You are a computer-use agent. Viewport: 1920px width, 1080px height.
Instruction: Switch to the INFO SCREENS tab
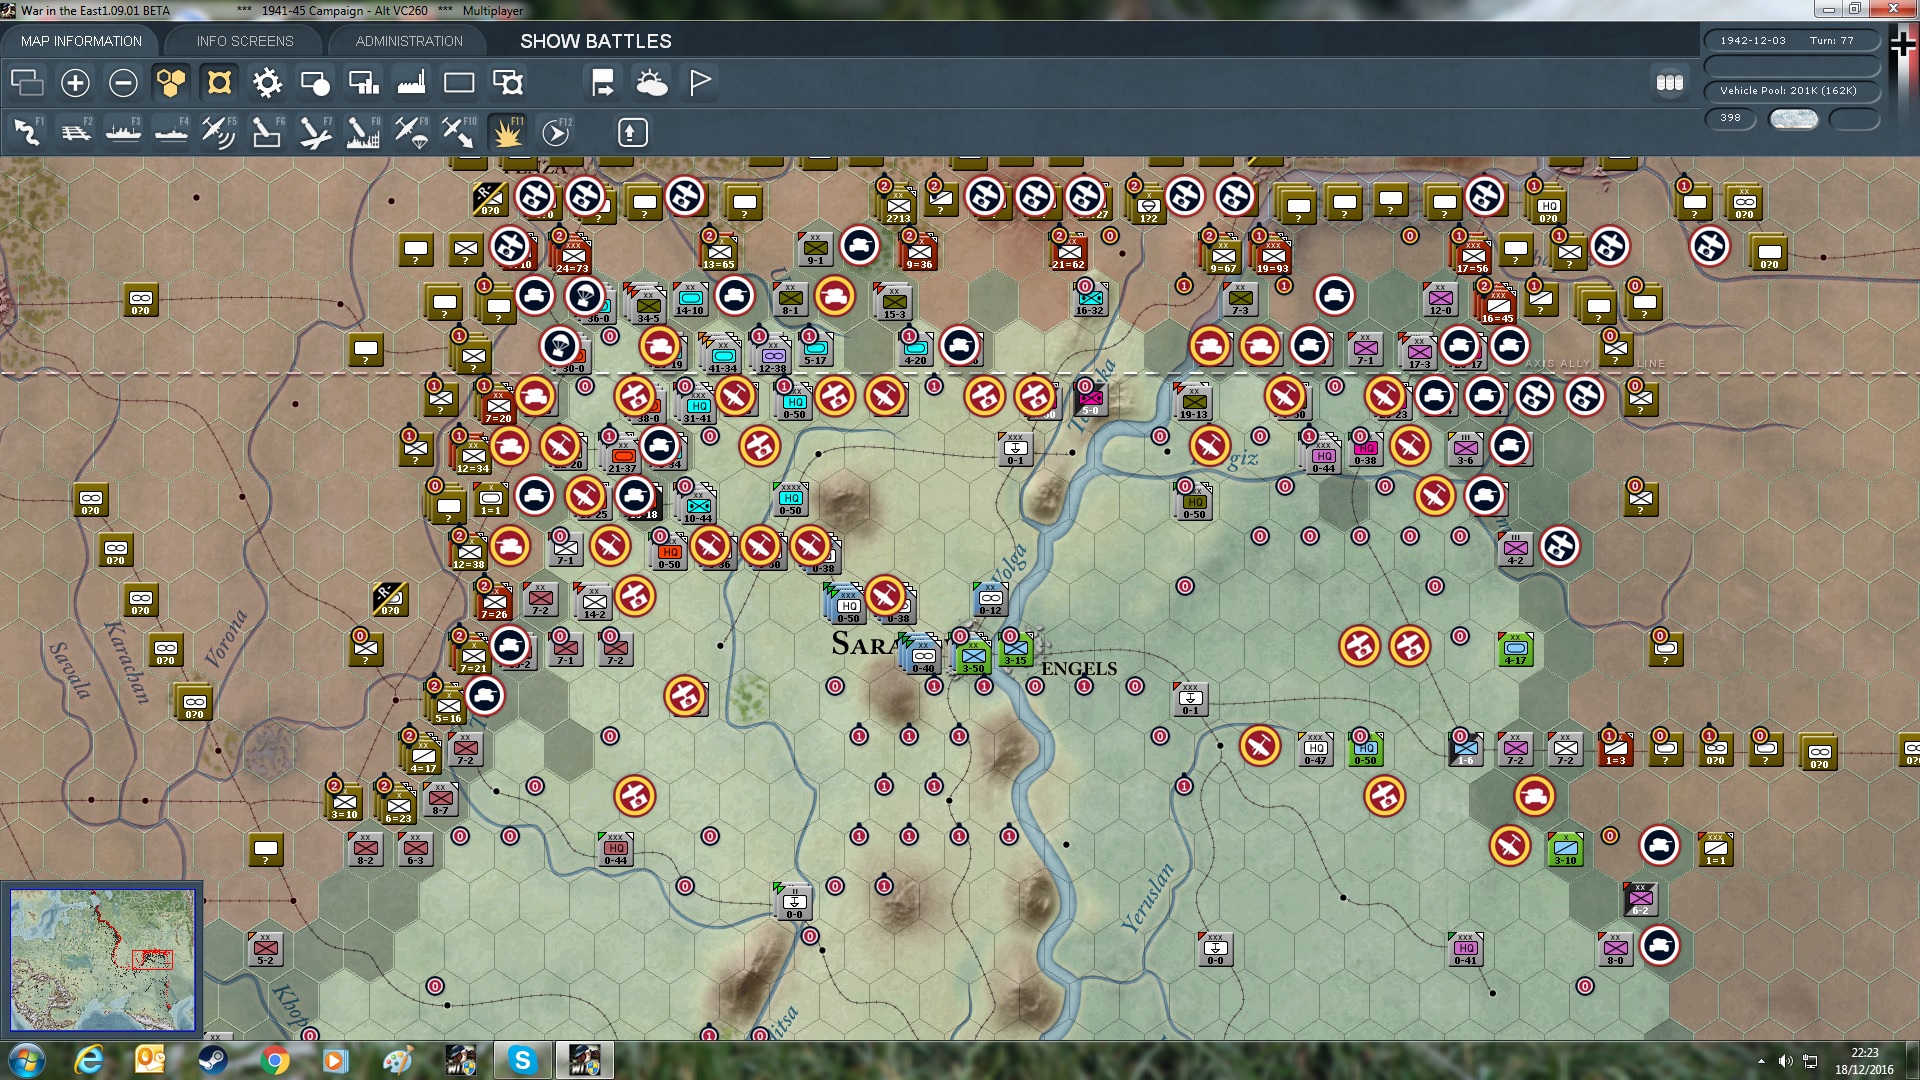[x=245, y=41]
